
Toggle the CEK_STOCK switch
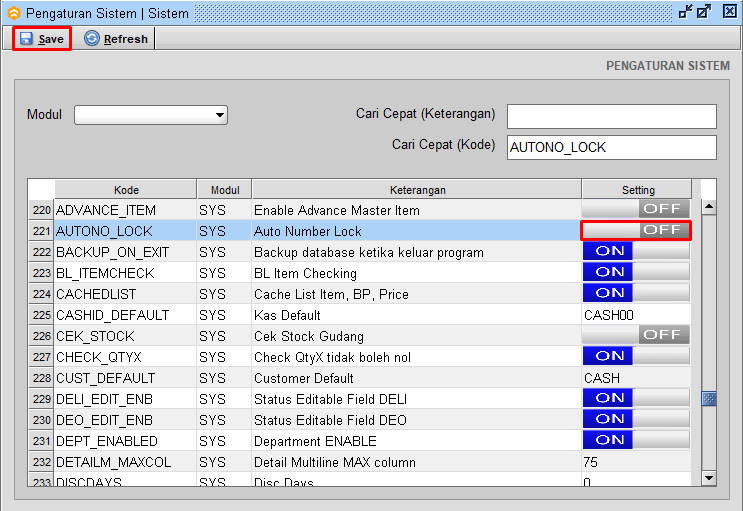point(635,335)
